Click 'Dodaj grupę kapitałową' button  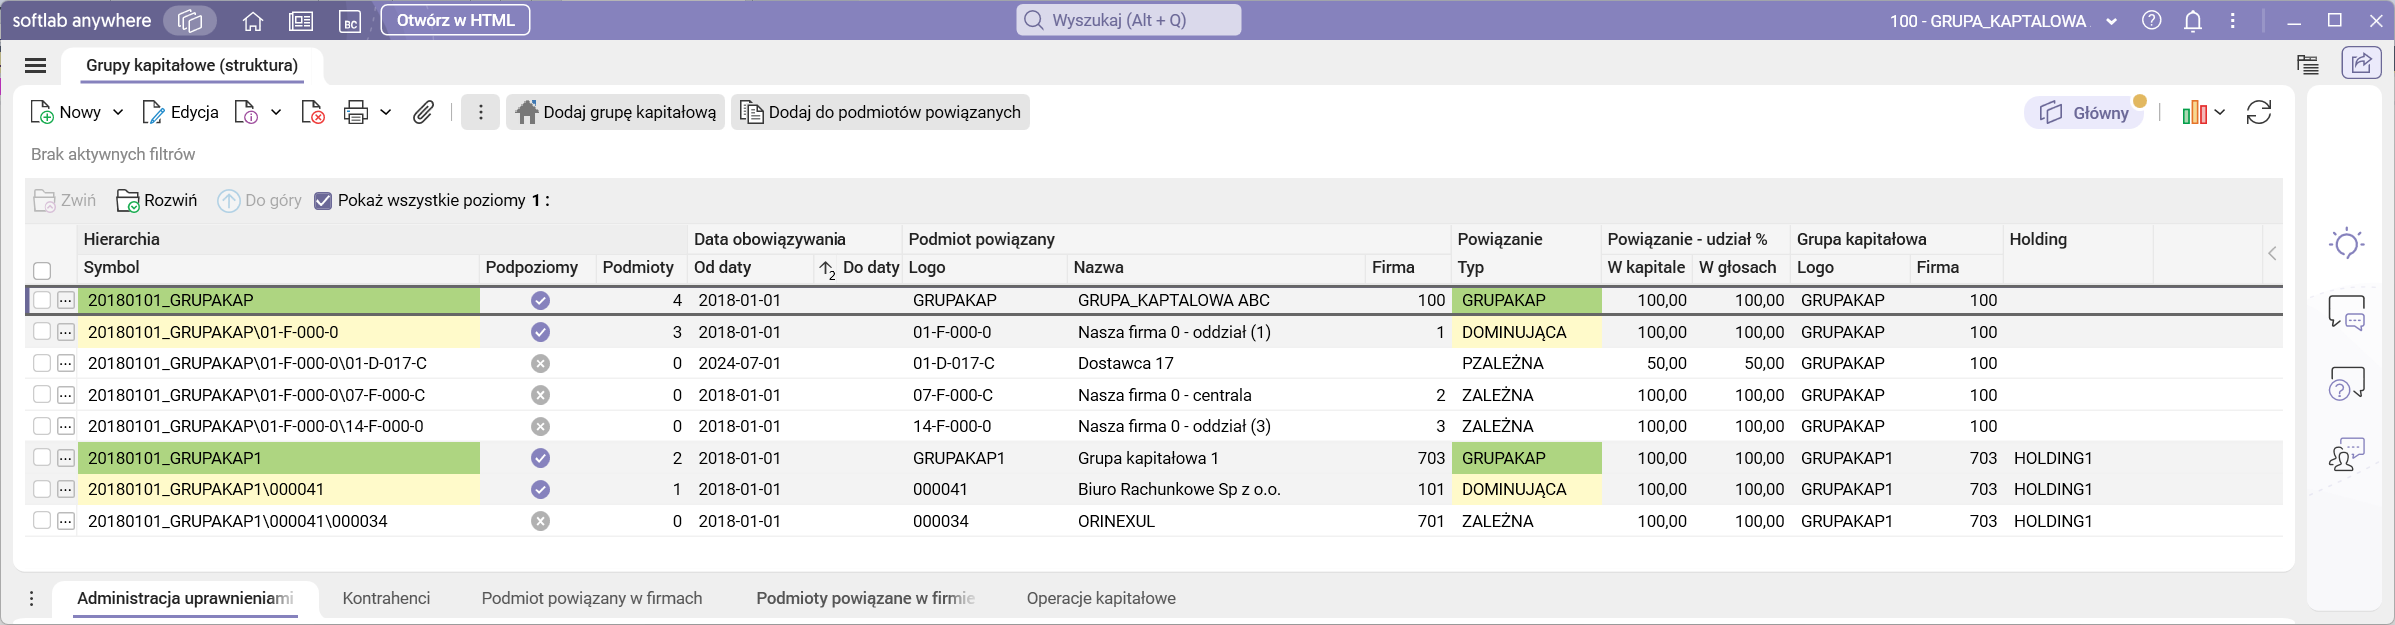616,112
